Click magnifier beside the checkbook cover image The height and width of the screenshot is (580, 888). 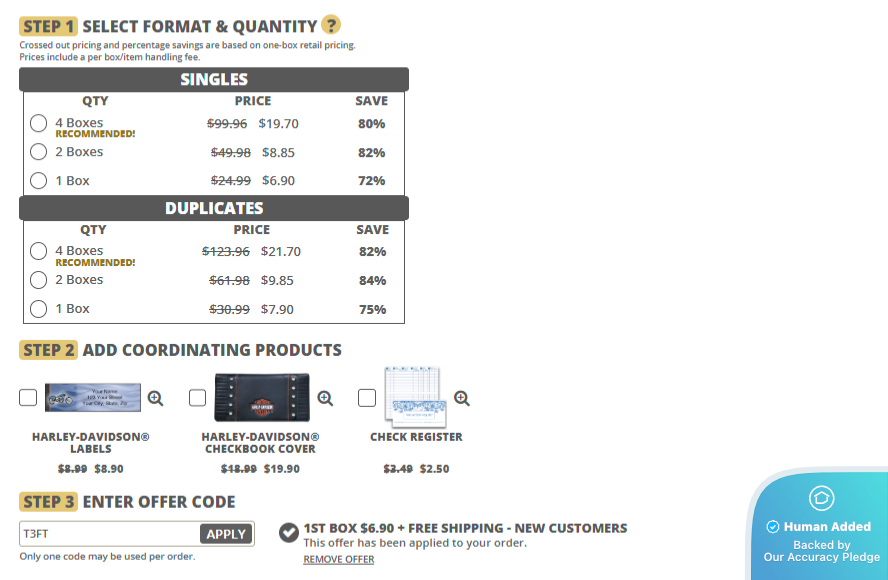click(x=325, y=398)
